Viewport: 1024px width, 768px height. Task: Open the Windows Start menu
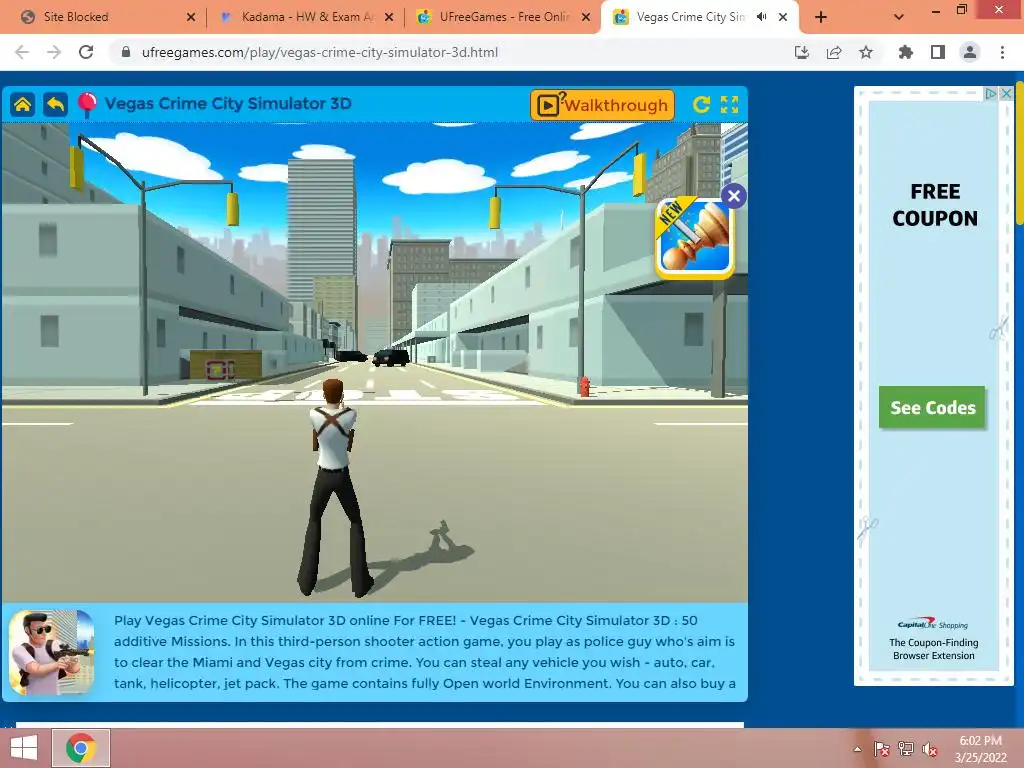coord(24,748)
